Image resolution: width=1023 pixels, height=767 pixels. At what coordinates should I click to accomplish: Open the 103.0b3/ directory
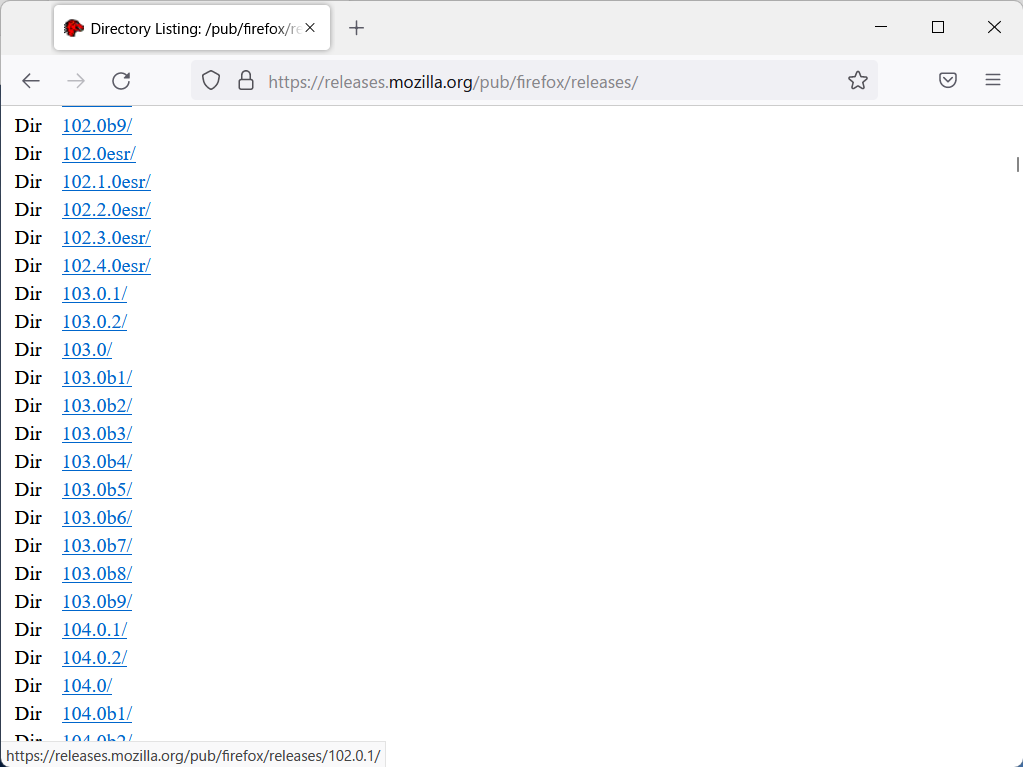coord(97,434)
